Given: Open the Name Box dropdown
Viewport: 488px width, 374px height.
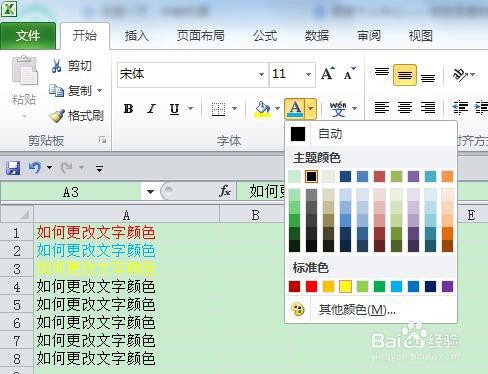Looking at the screenshot, I should 150,191.
